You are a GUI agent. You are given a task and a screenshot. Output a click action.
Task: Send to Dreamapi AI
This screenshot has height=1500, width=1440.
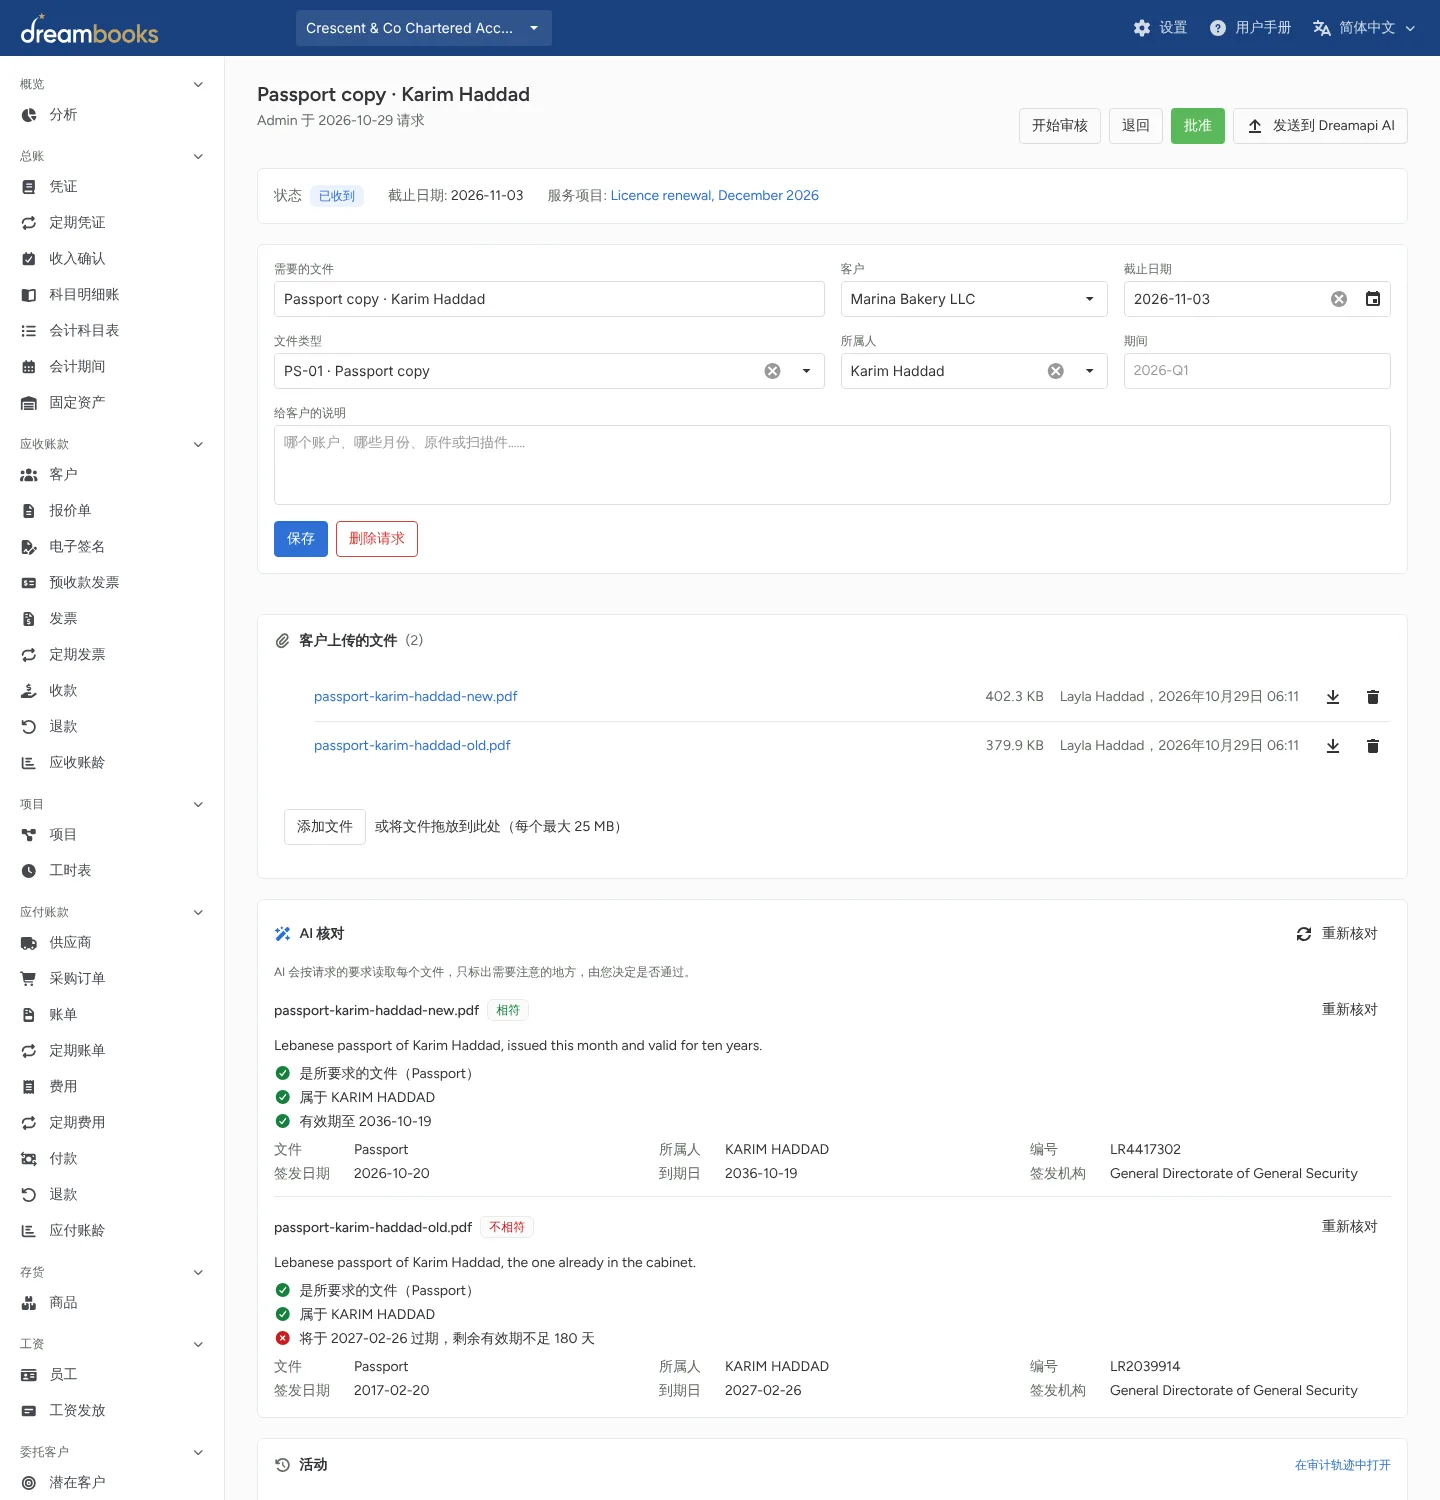(1320, 126)
